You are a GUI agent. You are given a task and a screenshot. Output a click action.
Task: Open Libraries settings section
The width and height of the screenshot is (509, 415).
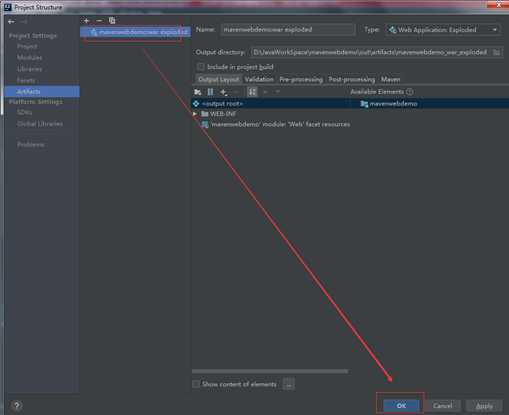click(30, 69)
